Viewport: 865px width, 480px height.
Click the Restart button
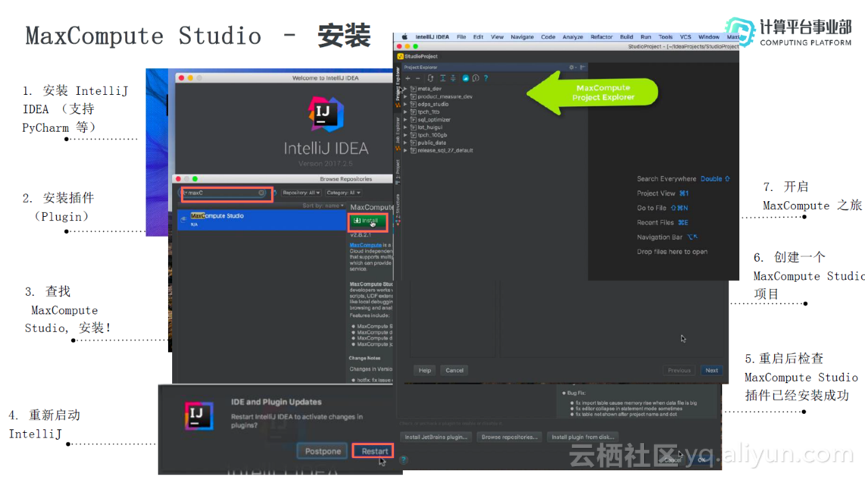[x=374, y=451]
